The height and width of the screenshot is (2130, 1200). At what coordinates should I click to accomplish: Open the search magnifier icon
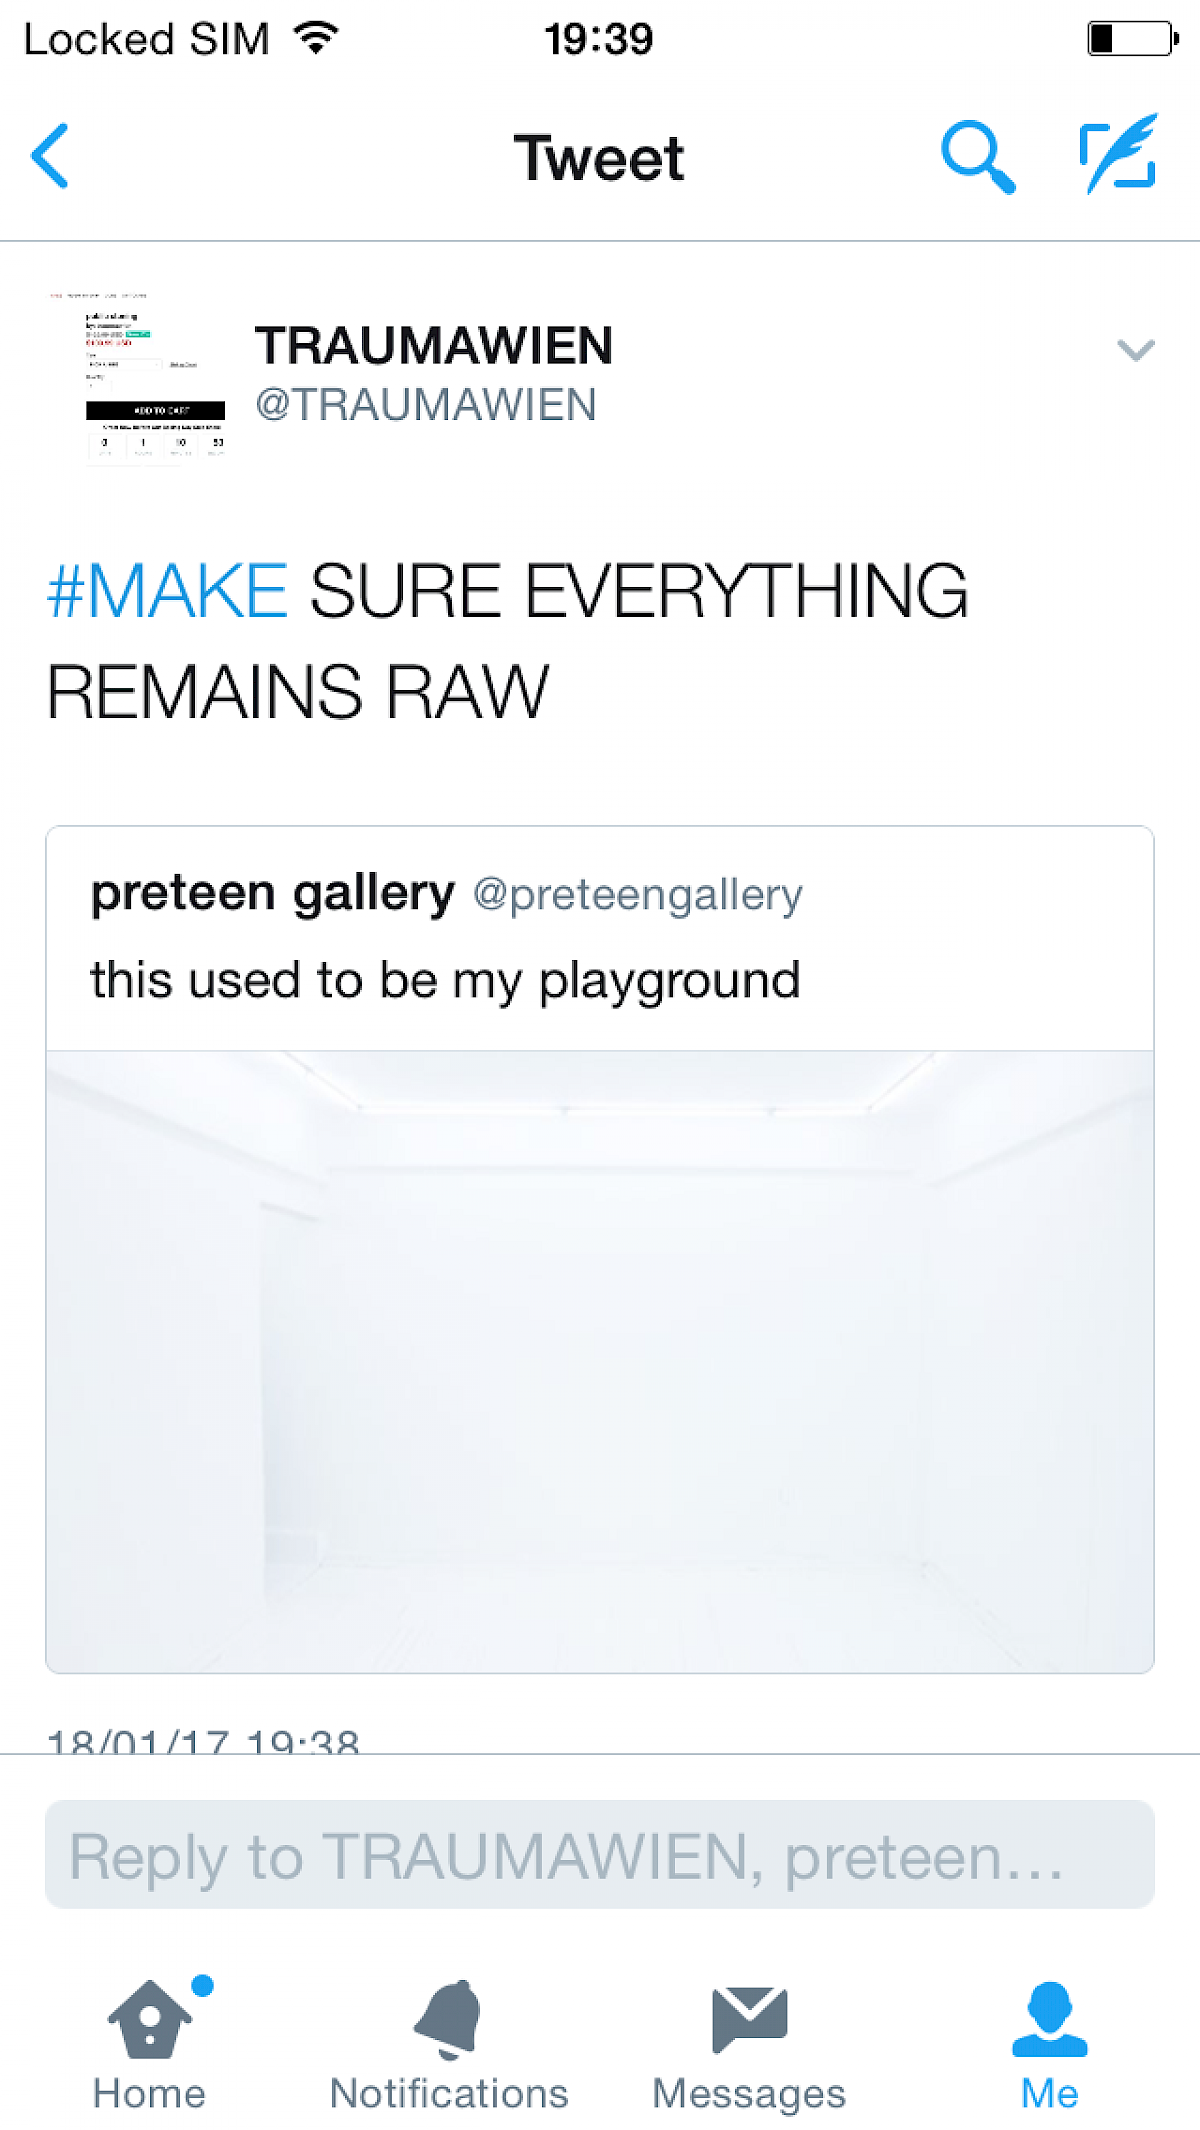click(x=977, y=157)
